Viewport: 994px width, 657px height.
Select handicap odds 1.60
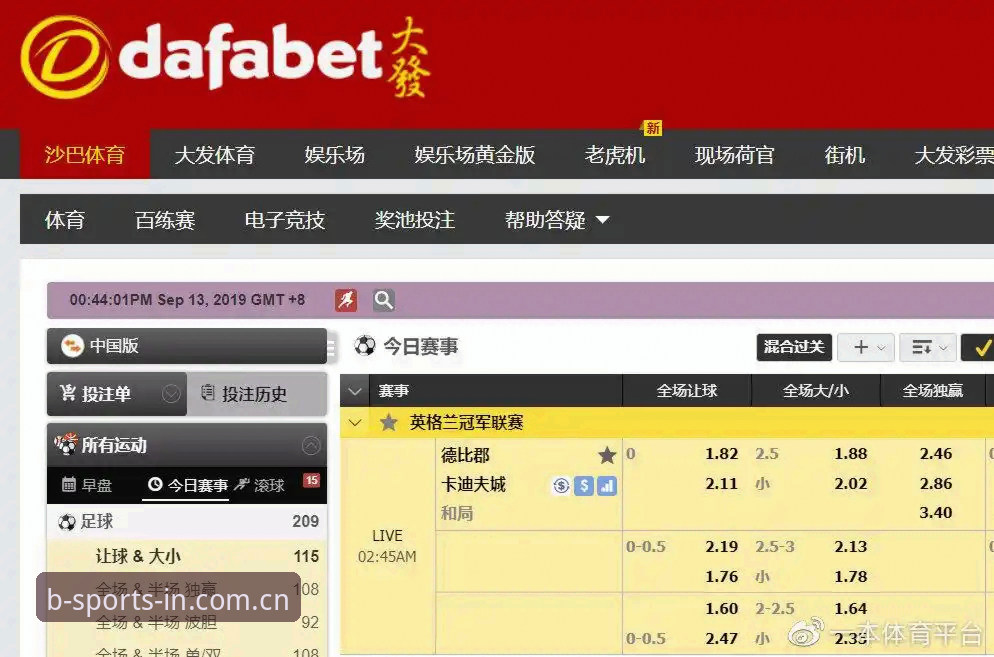point(721,609)
